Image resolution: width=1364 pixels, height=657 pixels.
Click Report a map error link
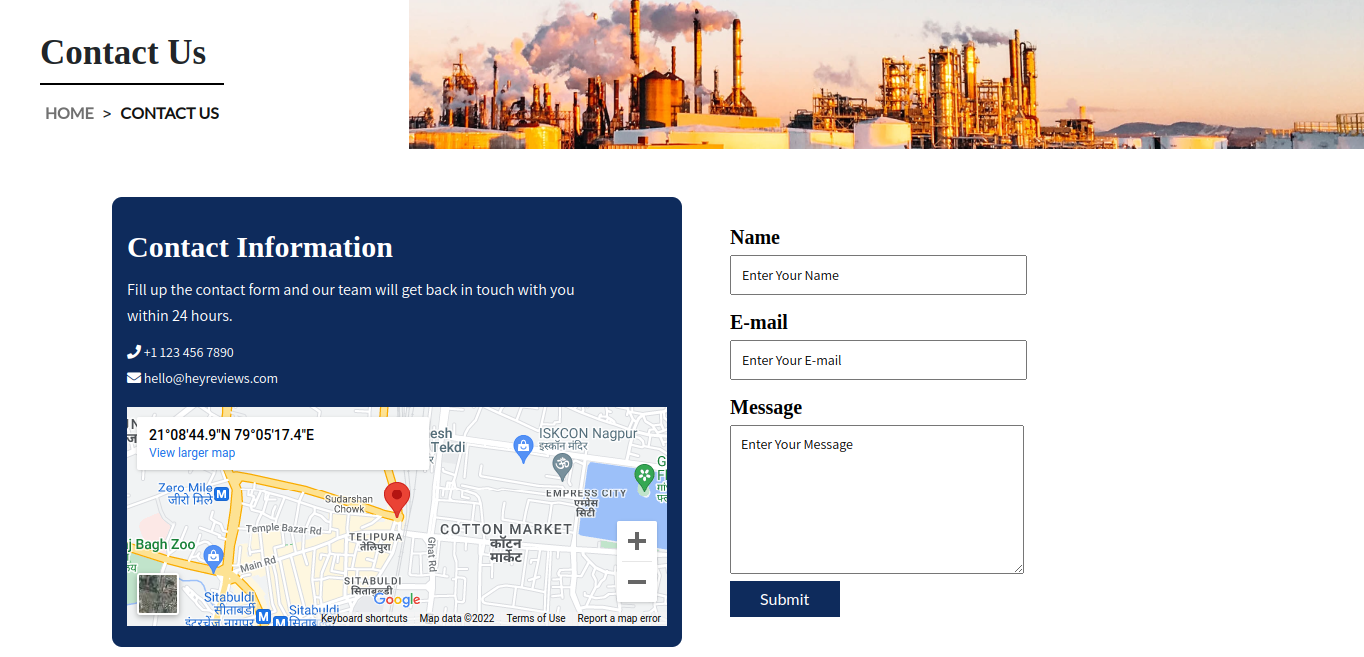coord(619,618)
